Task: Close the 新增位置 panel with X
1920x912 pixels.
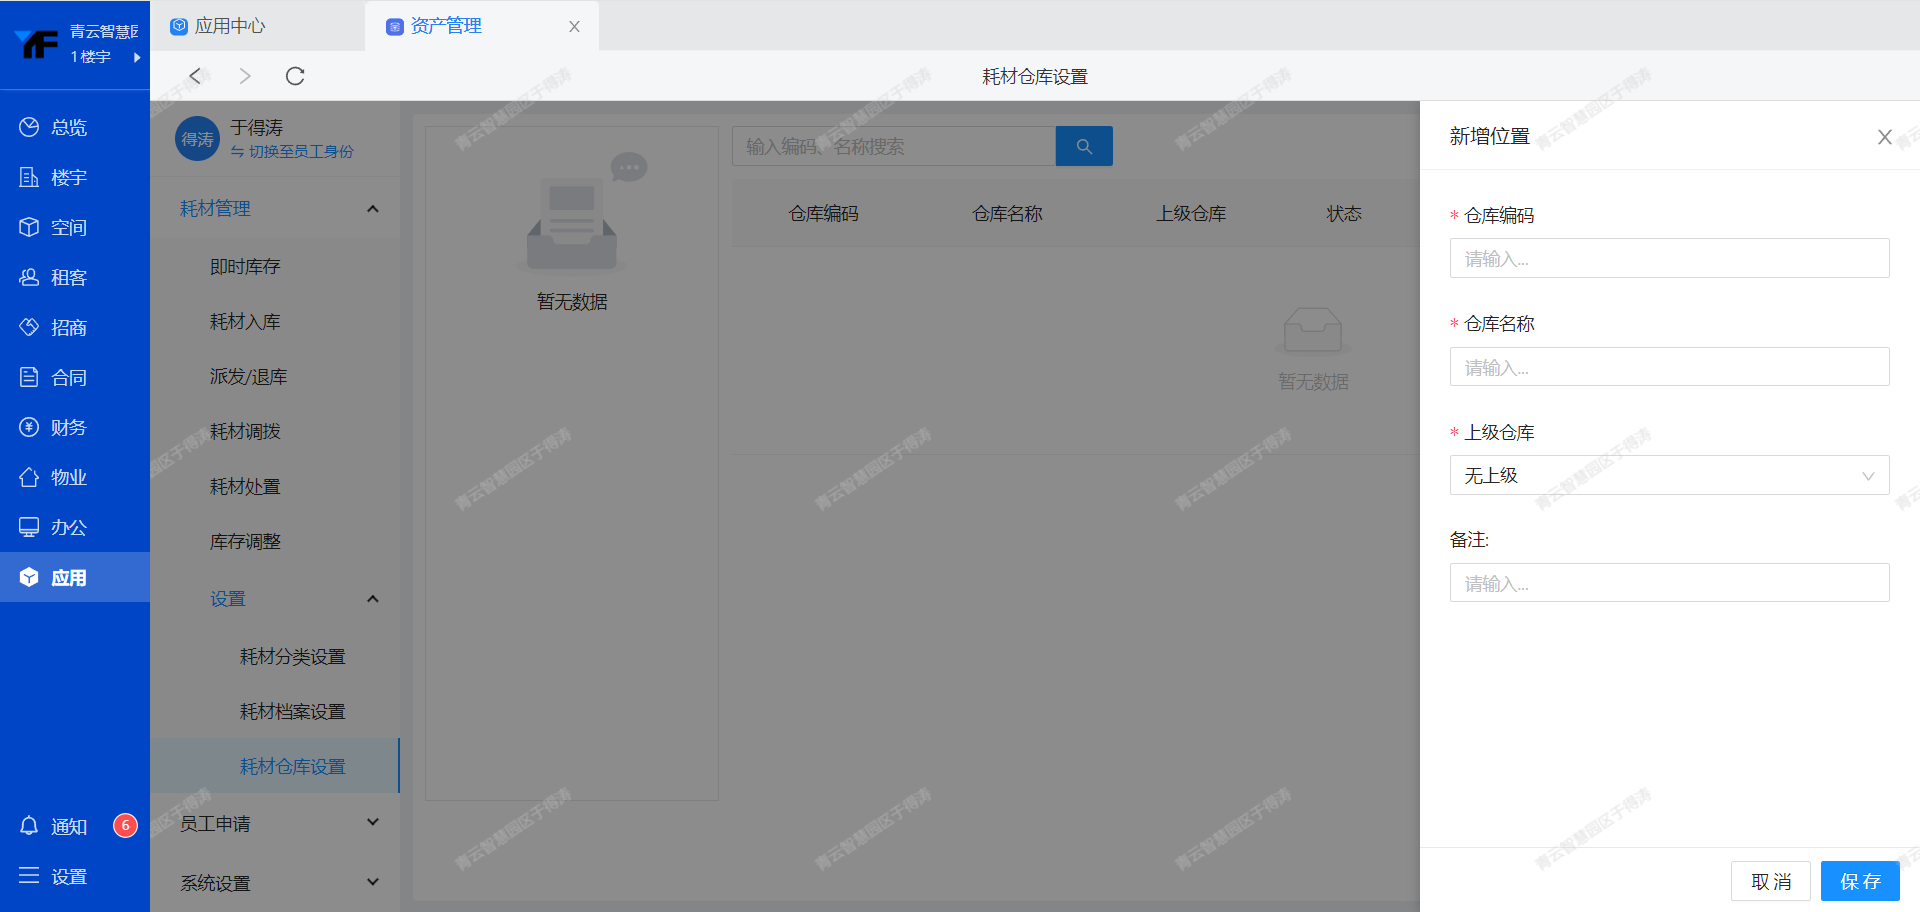Action: tap(1884, 137)
